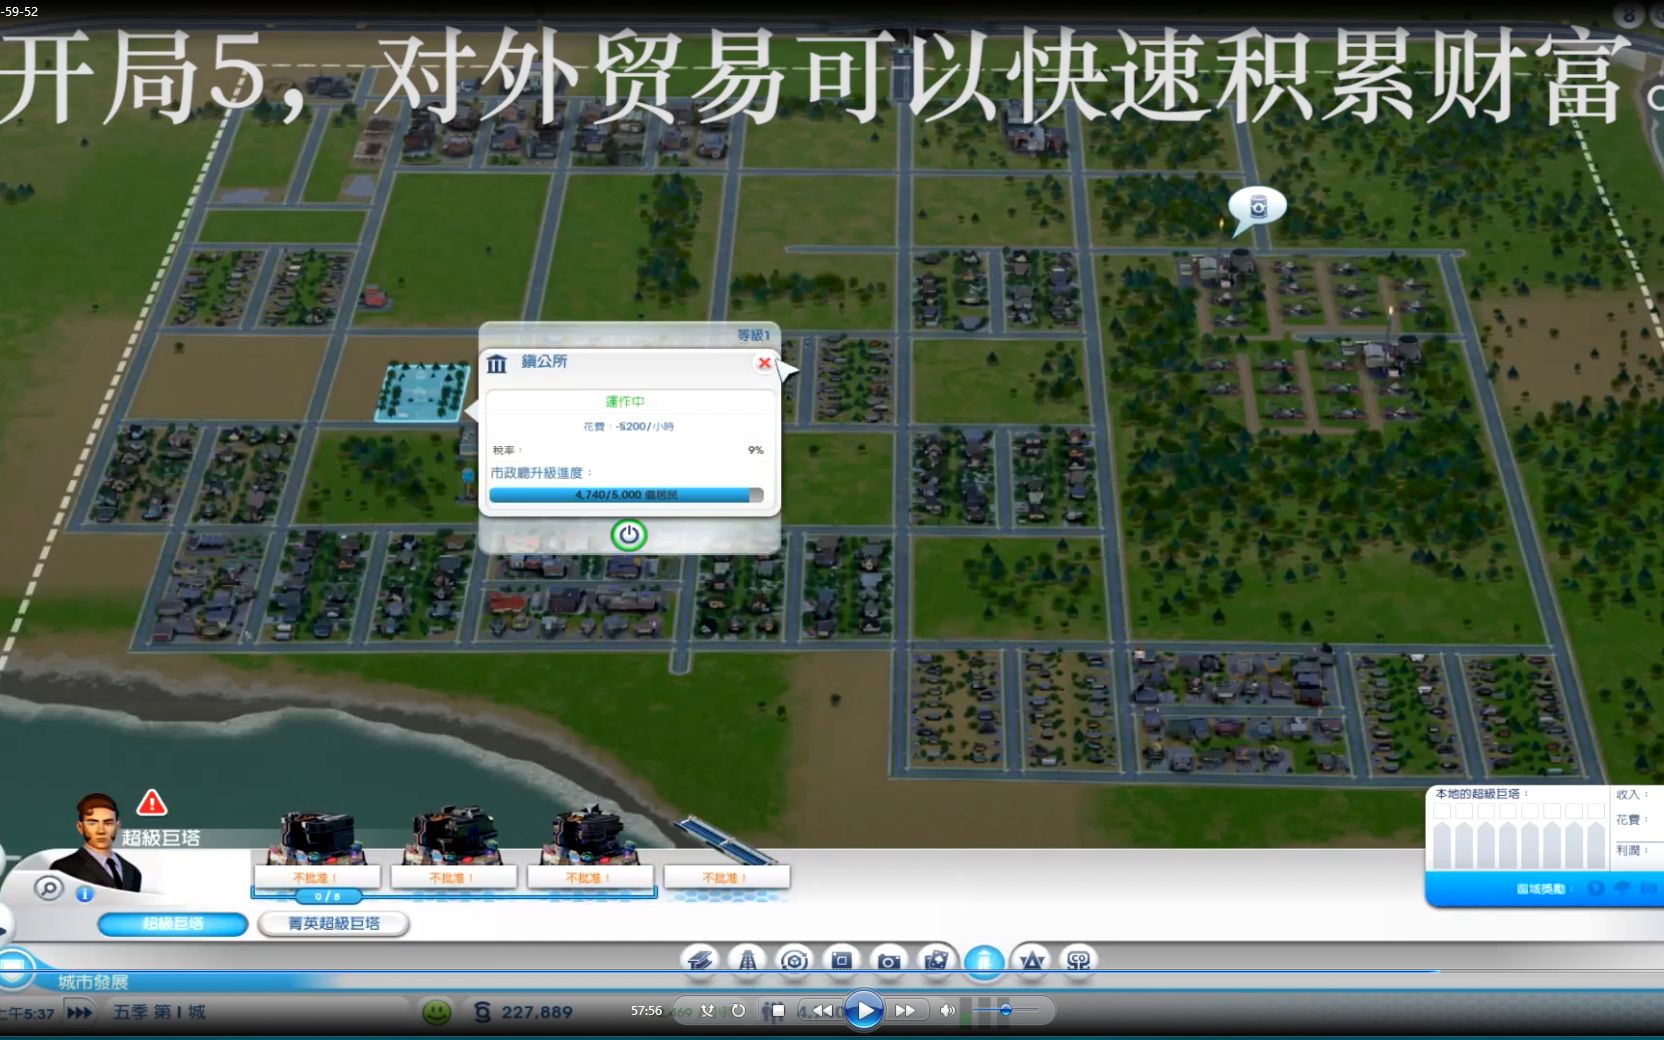Click the red warning alert triangle
The width and height of the screenshot is (1664, 1040).
pos(151,802)
